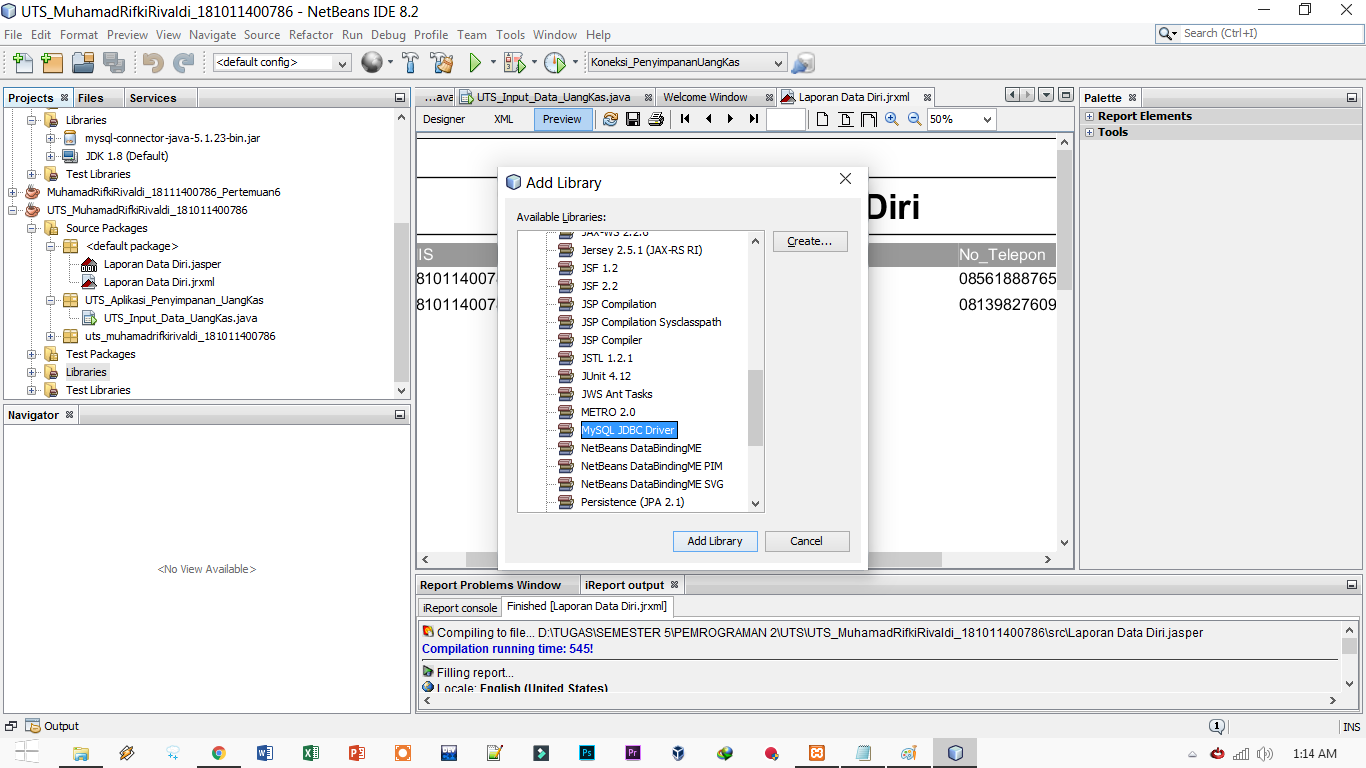Viewport: 1366px width, 768px height.
Task: Open the Run Project dropdown arrow
Action: 493,62
